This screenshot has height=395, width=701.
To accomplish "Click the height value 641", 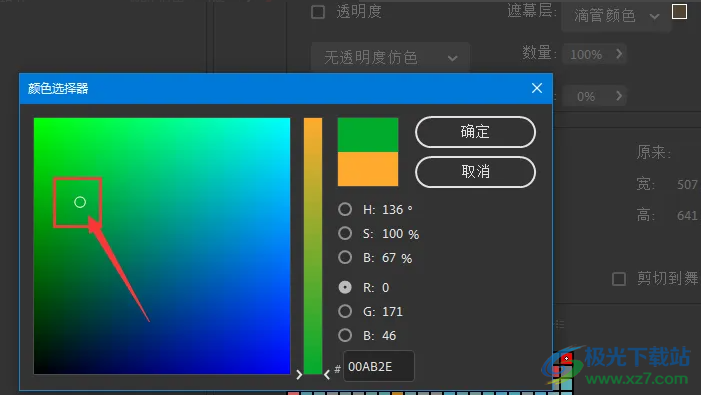I will (x=687, y=216).
